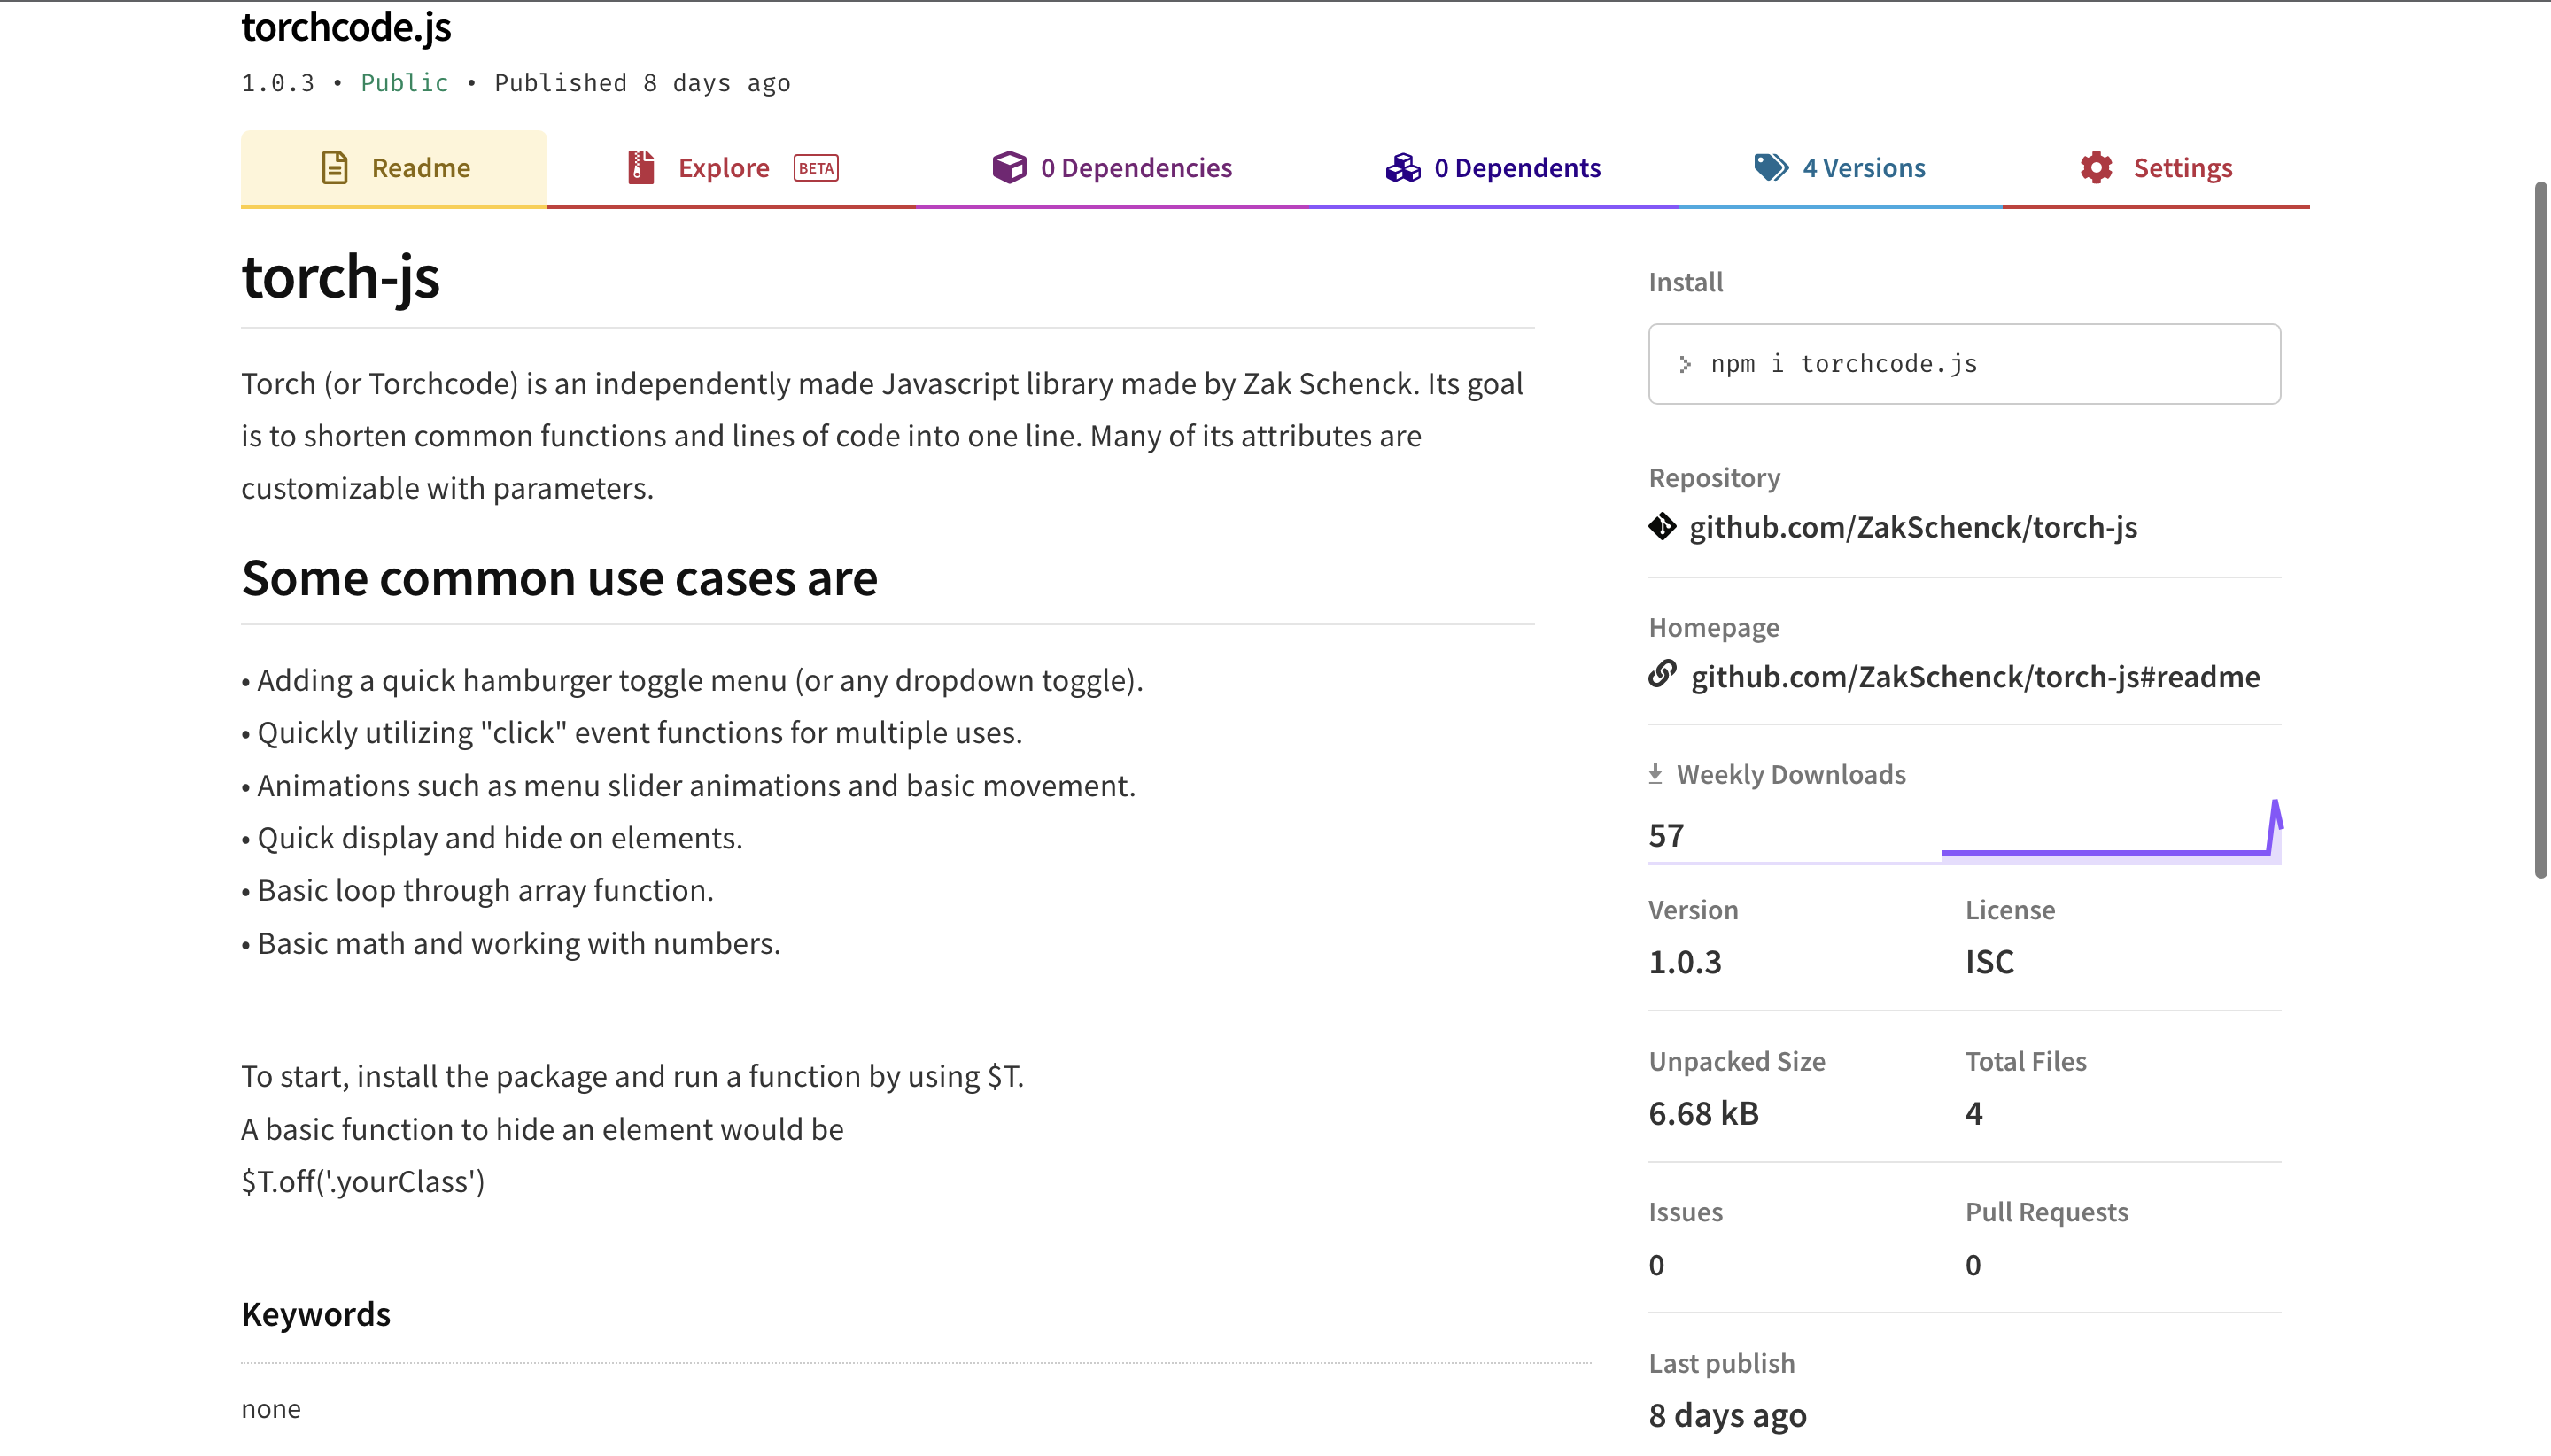Click the Explore zip-file icon
Screen dimensions: 2551x1456
point(641,167)
